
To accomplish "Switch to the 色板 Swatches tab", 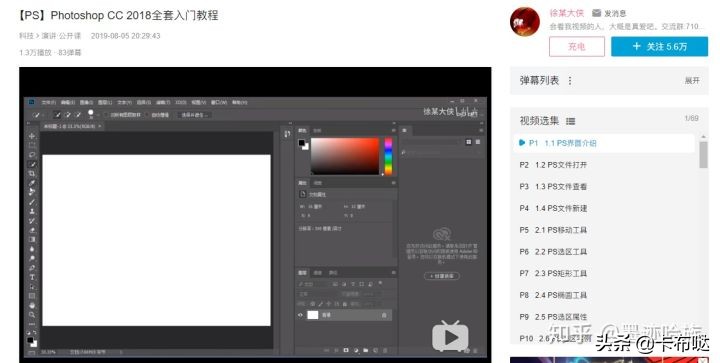I will [x=317, y=131].
